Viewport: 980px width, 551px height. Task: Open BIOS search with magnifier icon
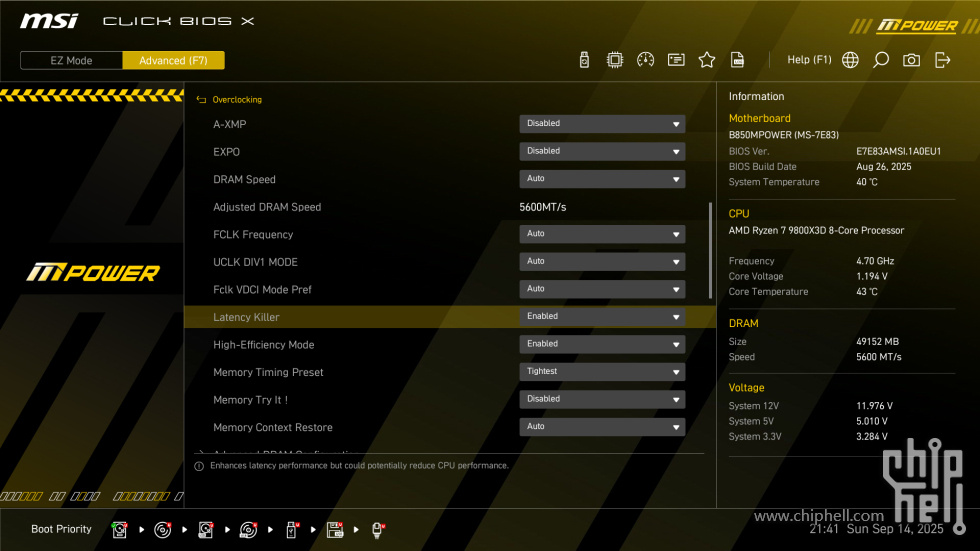pos(881,60)
